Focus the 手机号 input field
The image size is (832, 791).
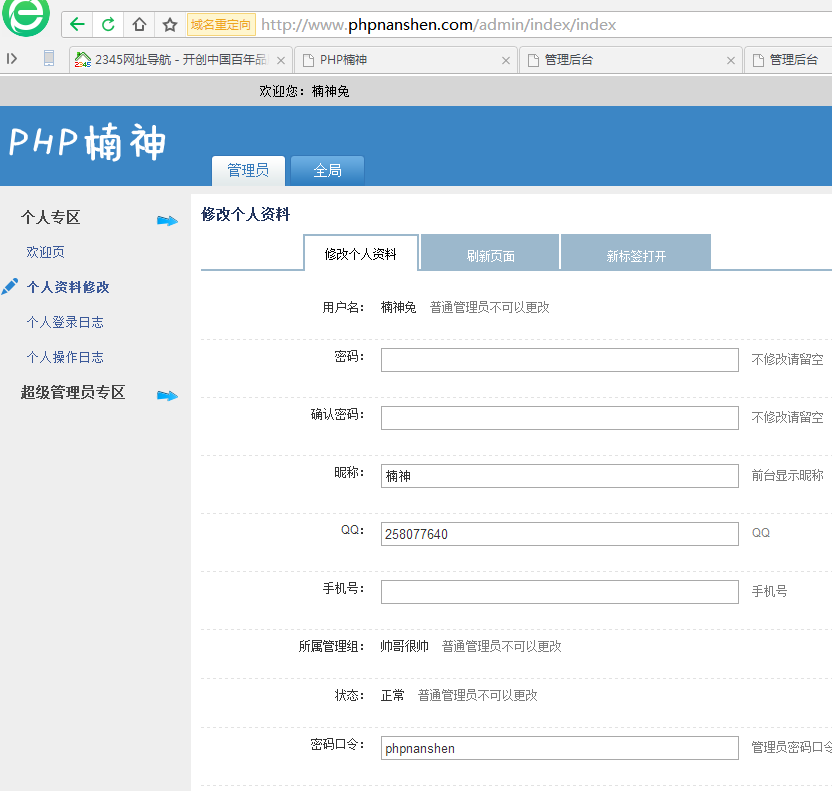click(560, 592)
